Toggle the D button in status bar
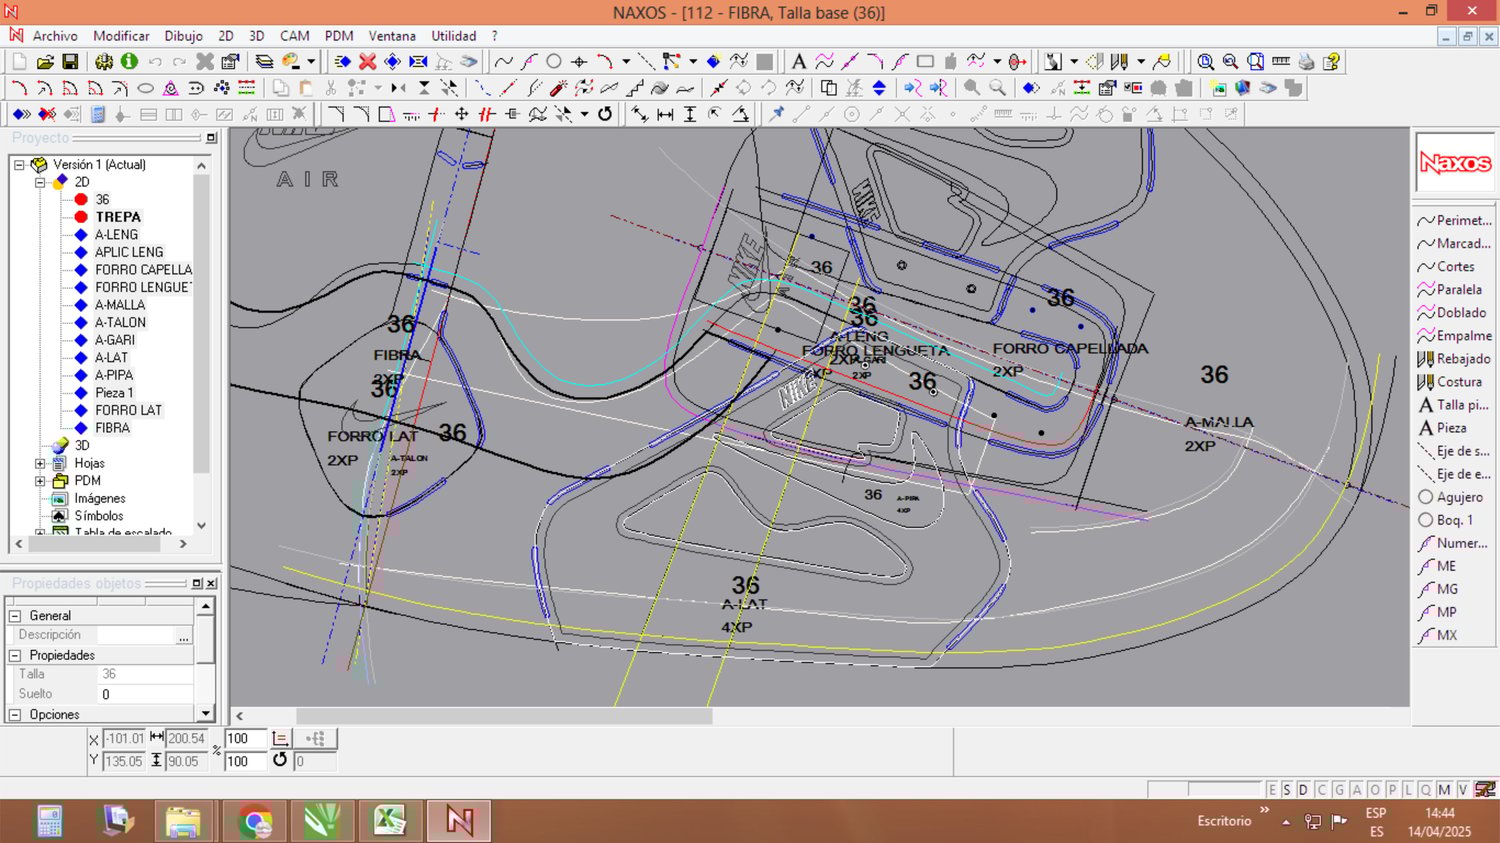Viewport: 1500px width, 843px height. (x=1303, y=790)
